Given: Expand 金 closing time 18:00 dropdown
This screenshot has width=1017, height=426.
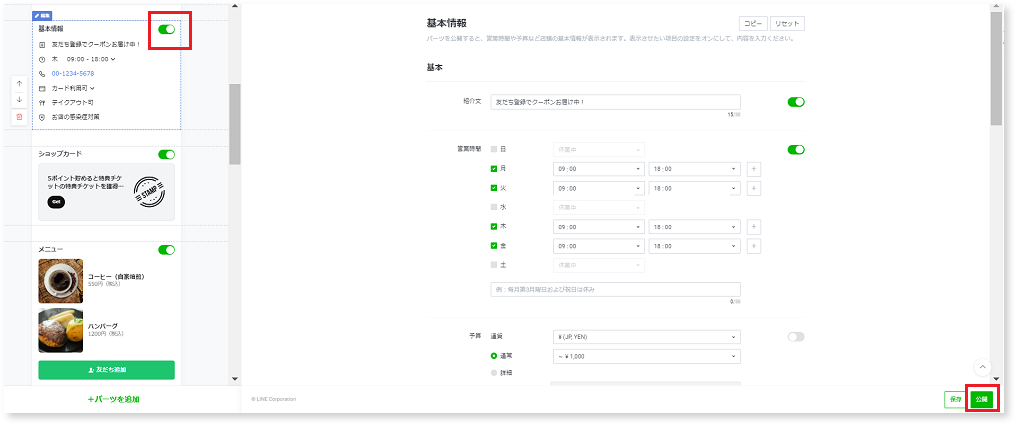Looking at the screenshot, I should (693, 245).
